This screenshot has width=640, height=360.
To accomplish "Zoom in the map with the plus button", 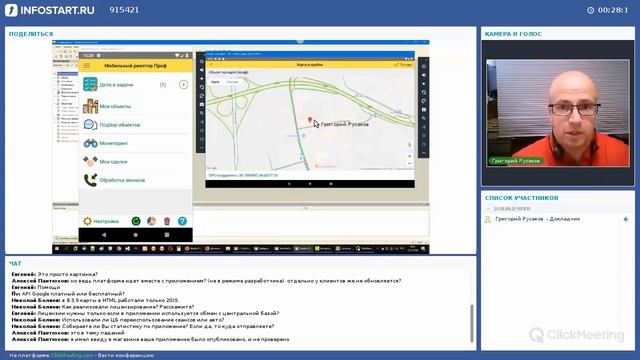I will (x=409, y=156).
